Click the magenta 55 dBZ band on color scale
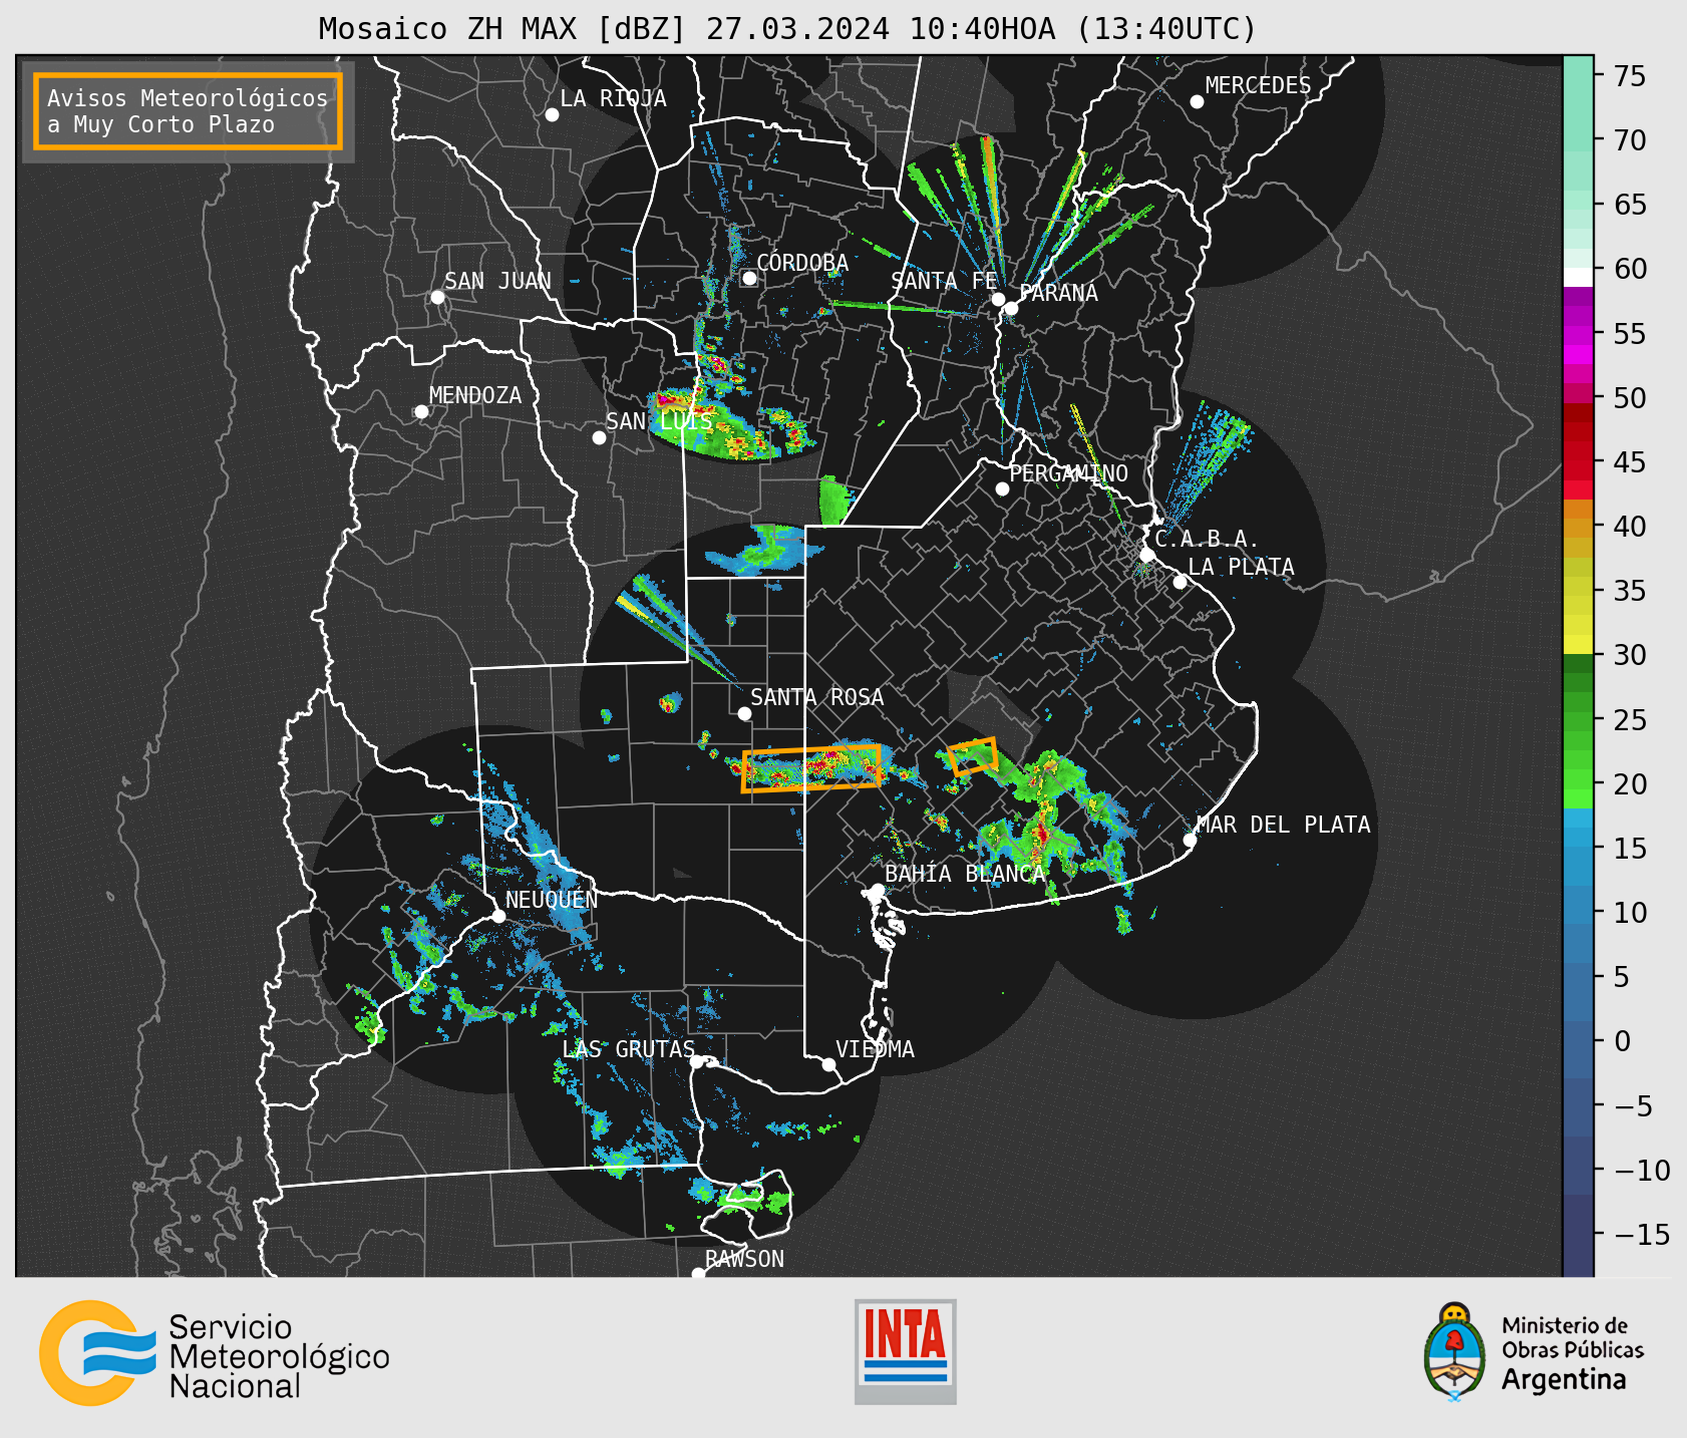This screenshot has height=1438, width=1687. coord(1578,334)
